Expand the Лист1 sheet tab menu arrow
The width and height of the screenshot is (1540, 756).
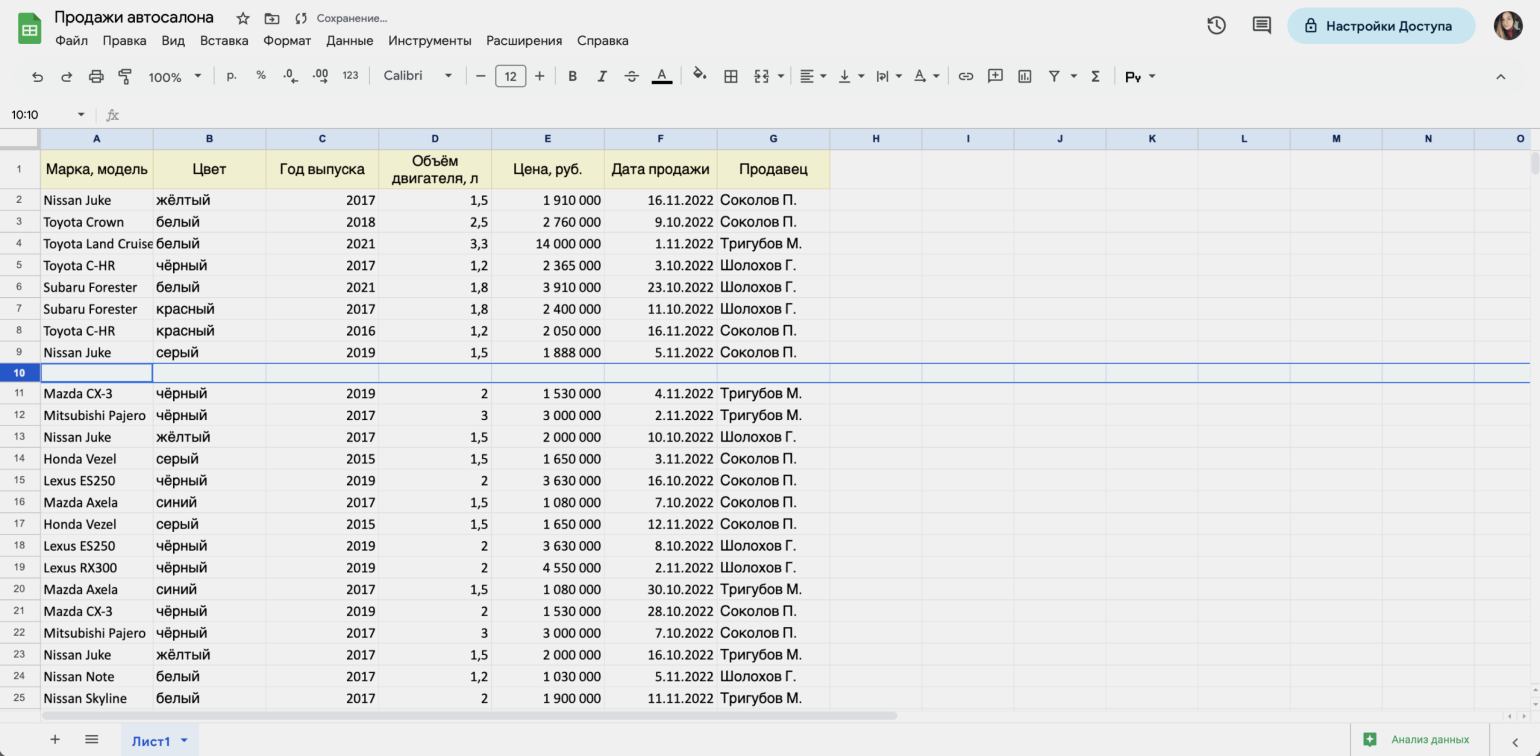click(x=184, y=740)
